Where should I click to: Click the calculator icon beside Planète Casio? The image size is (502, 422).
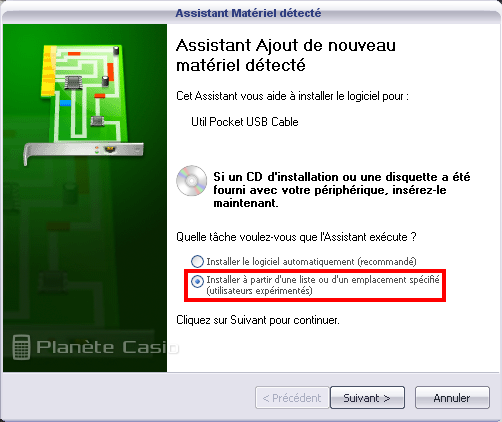pyautogui.click(x=21, y=347)
